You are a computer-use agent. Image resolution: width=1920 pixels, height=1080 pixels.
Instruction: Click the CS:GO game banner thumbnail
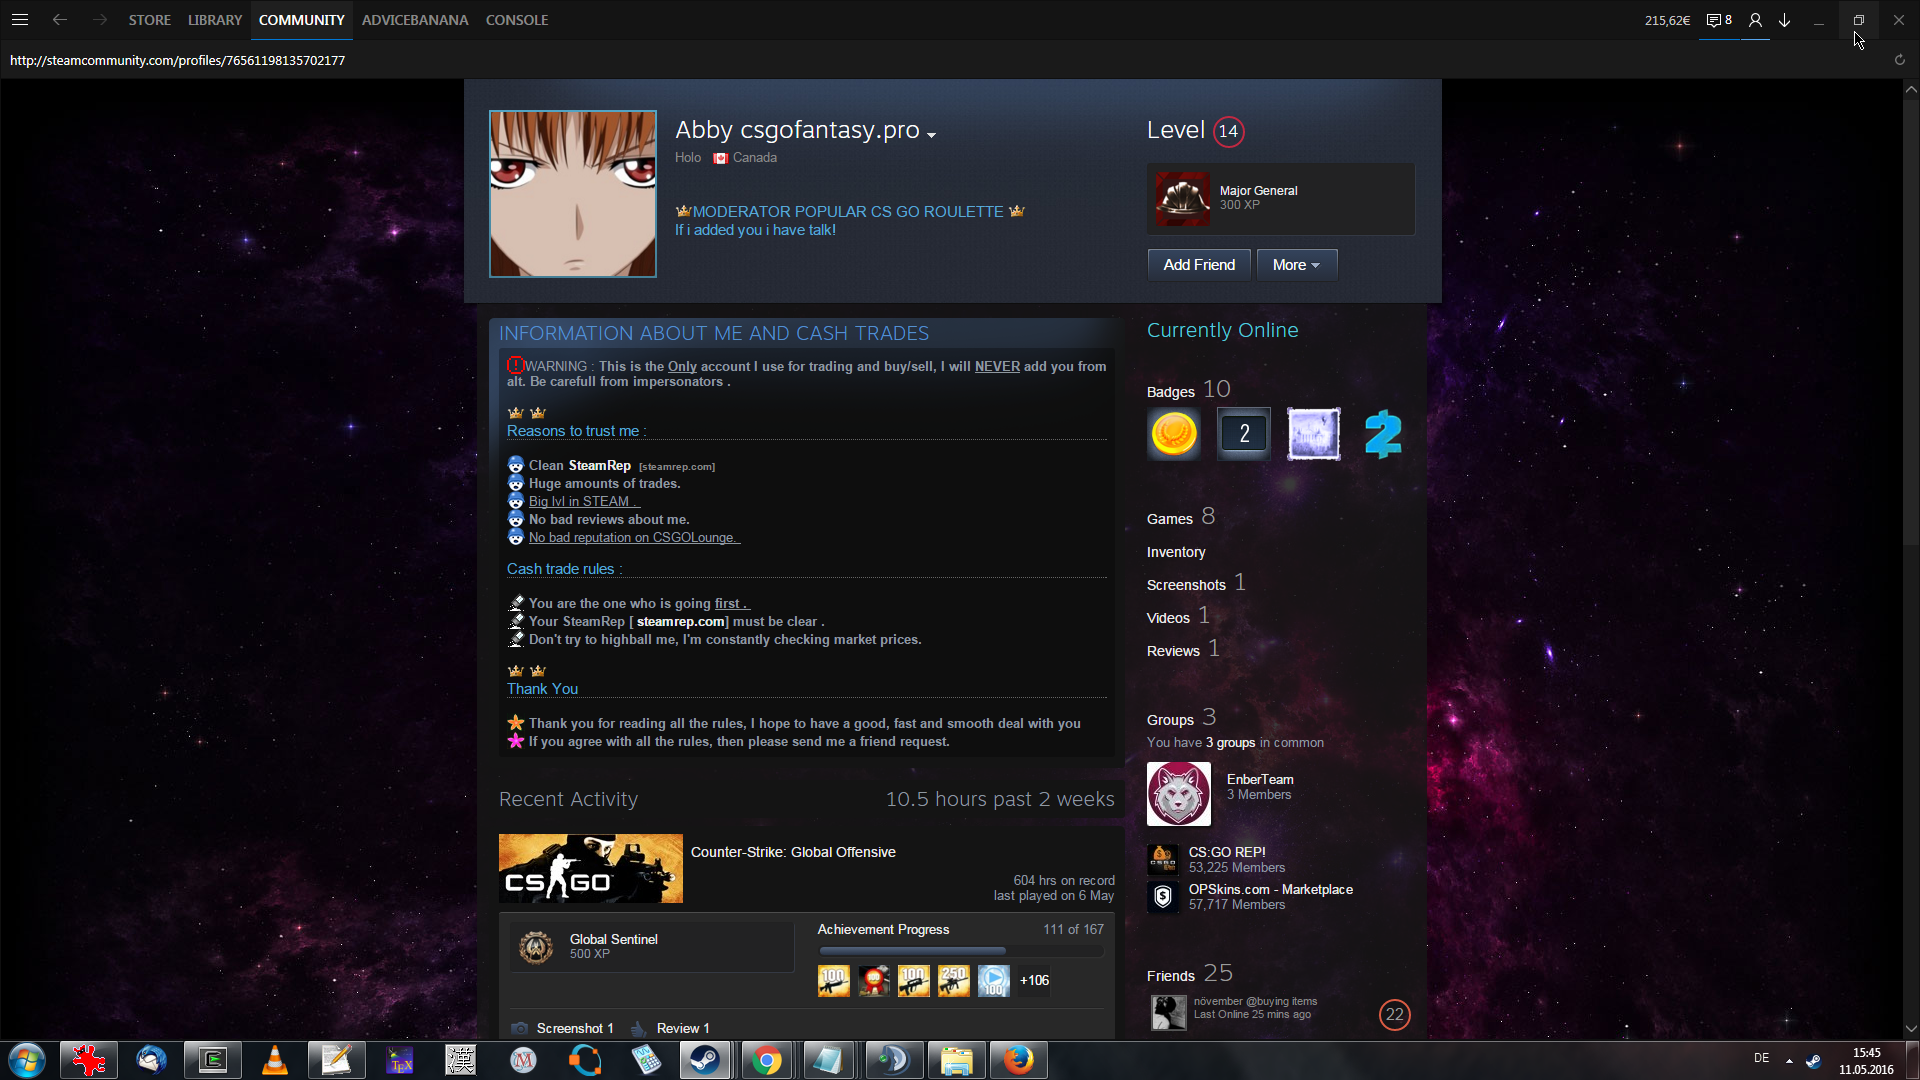click(590, 868)
